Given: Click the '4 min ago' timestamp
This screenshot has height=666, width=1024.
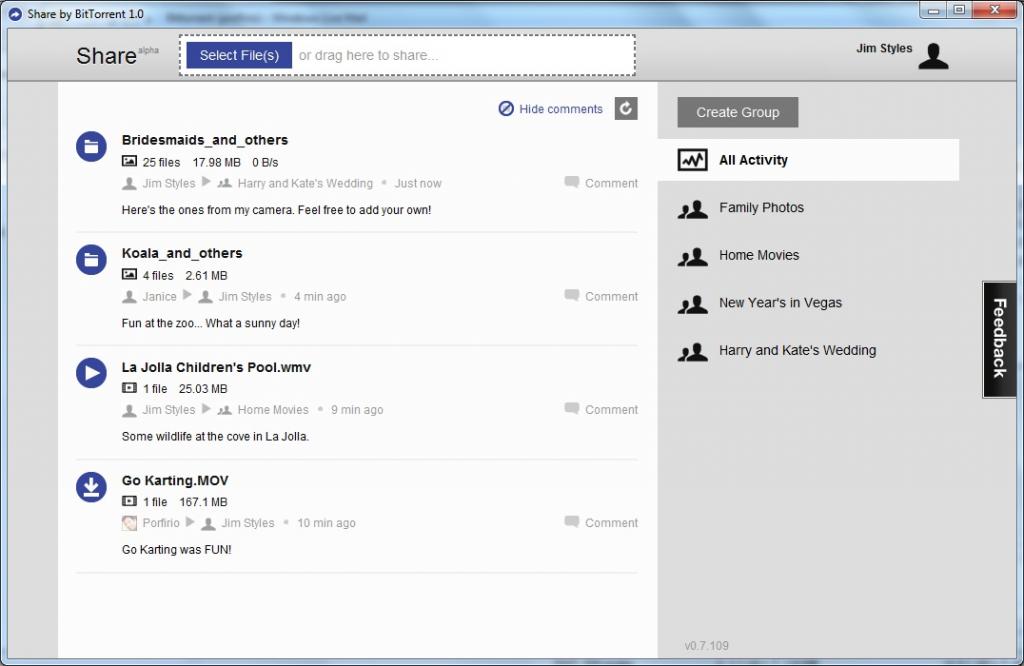Looking at the screenshot, I should click(320, 296).
